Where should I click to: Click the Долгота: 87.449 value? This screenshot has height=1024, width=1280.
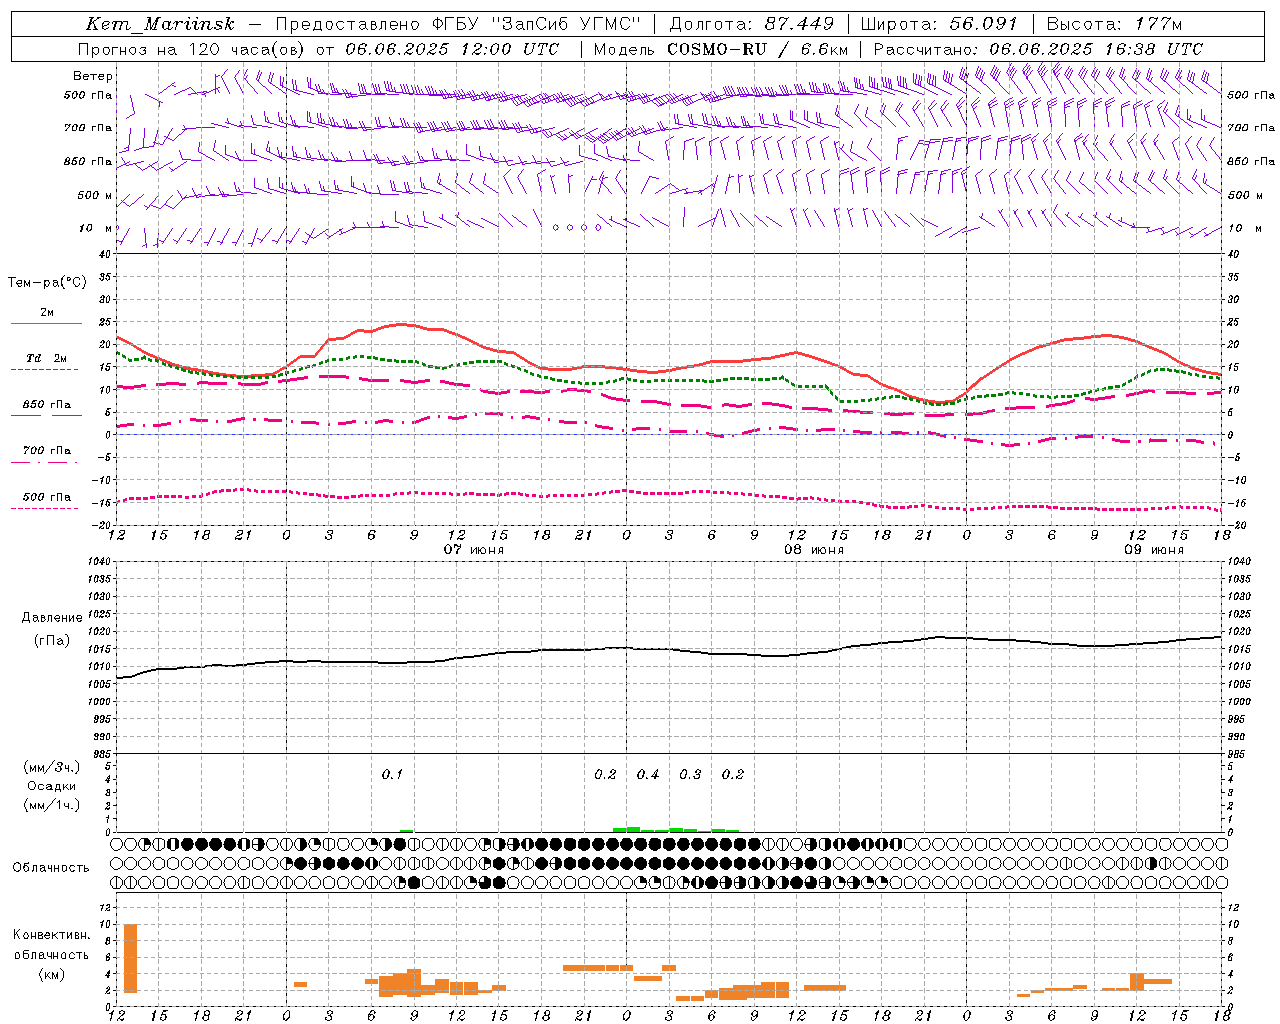click(x=751, y=24)
